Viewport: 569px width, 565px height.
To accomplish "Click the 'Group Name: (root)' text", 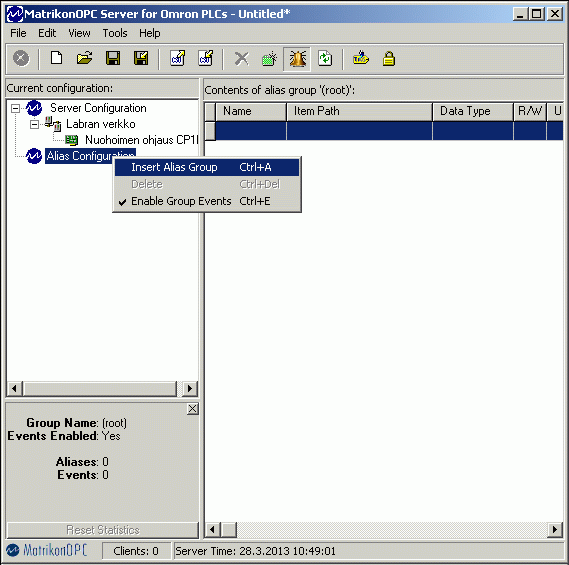I will coord(77,423).
